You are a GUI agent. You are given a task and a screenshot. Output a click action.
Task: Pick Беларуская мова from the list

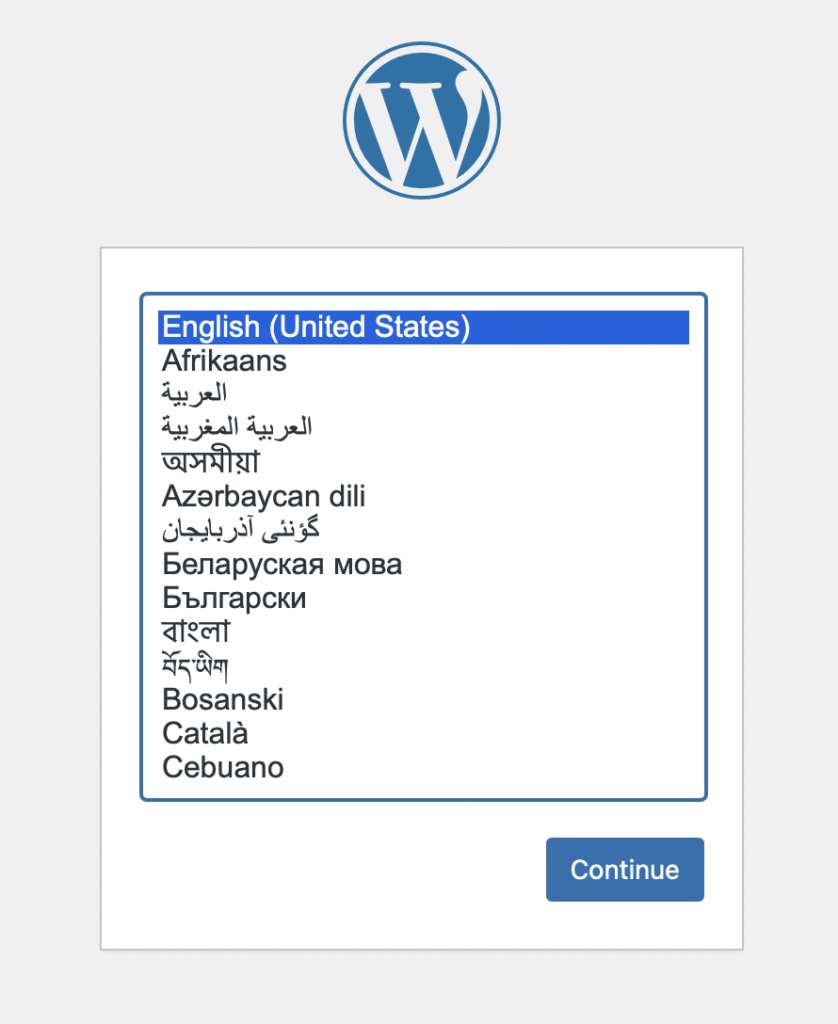[423, 565]
